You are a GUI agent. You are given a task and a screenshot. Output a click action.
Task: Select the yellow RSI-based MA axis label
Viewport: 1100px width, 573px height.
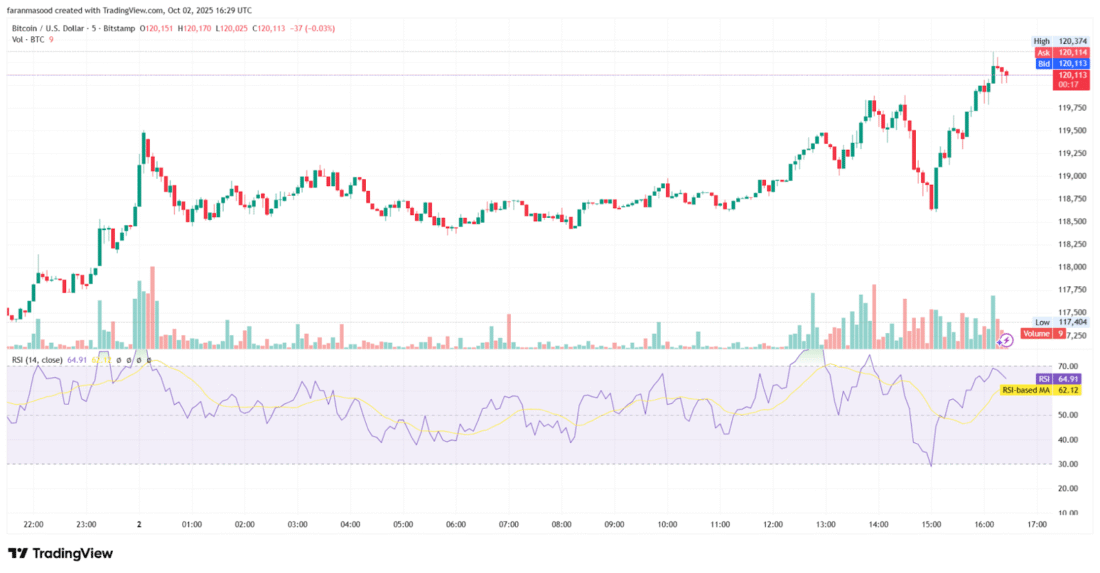[1051, 390]
